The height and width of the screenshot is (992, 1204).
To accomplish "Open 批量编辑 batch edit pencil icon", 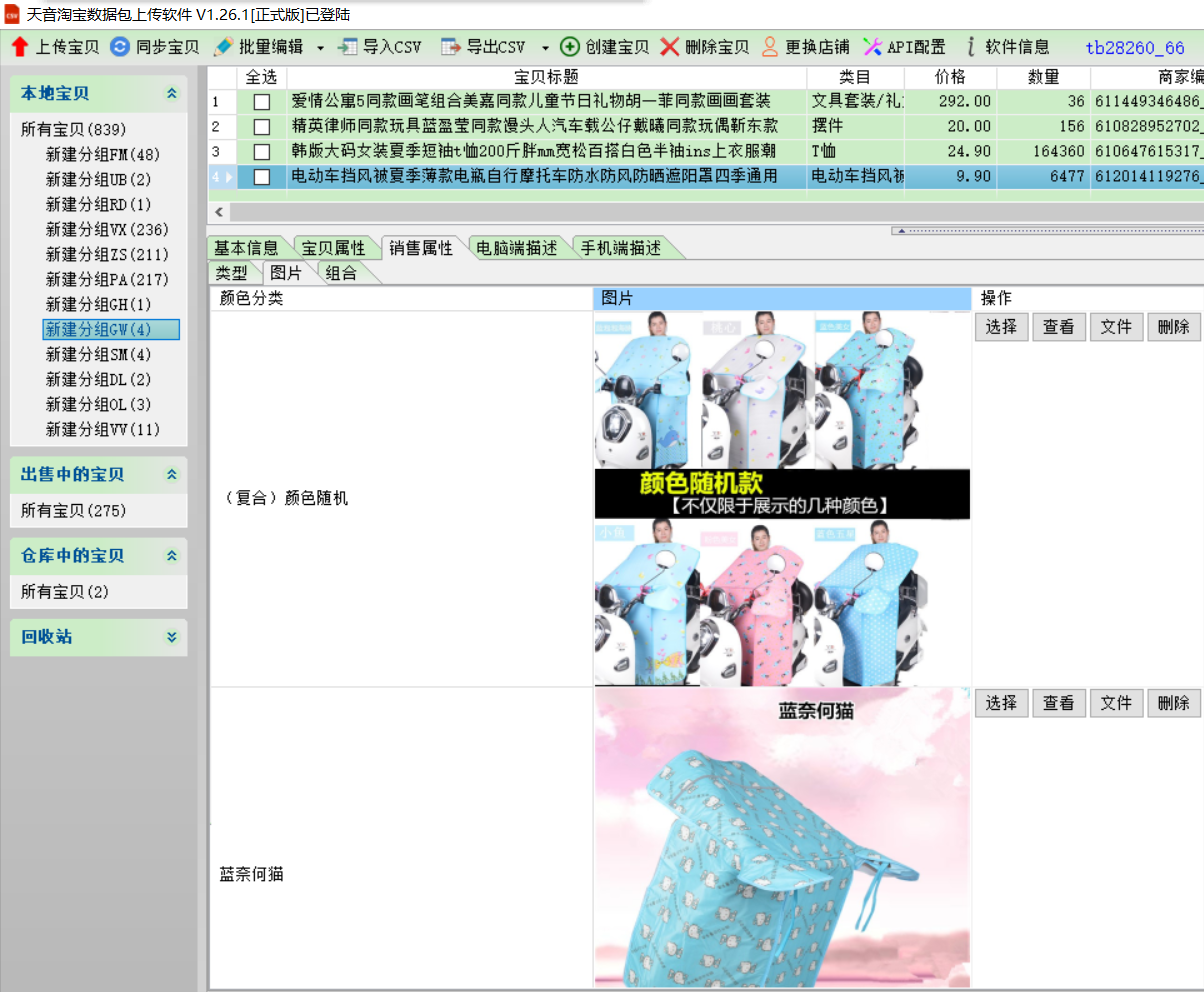I will pos(223,47).
